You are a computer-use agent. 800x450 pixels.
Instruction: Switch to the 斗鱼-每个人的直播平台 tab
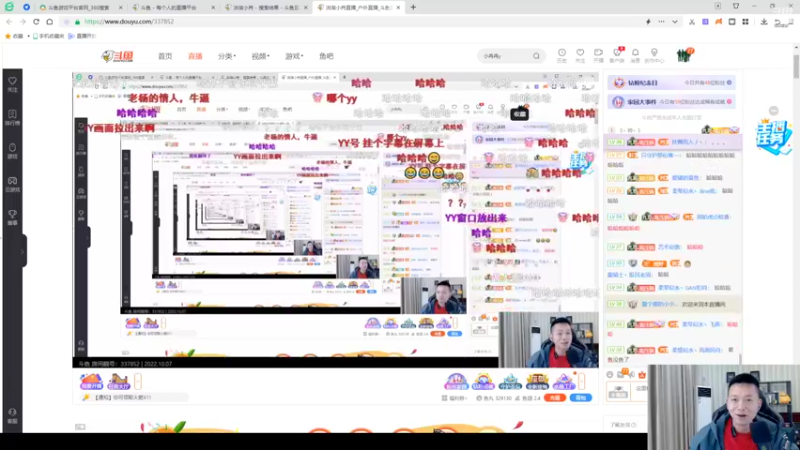(172, 8)
